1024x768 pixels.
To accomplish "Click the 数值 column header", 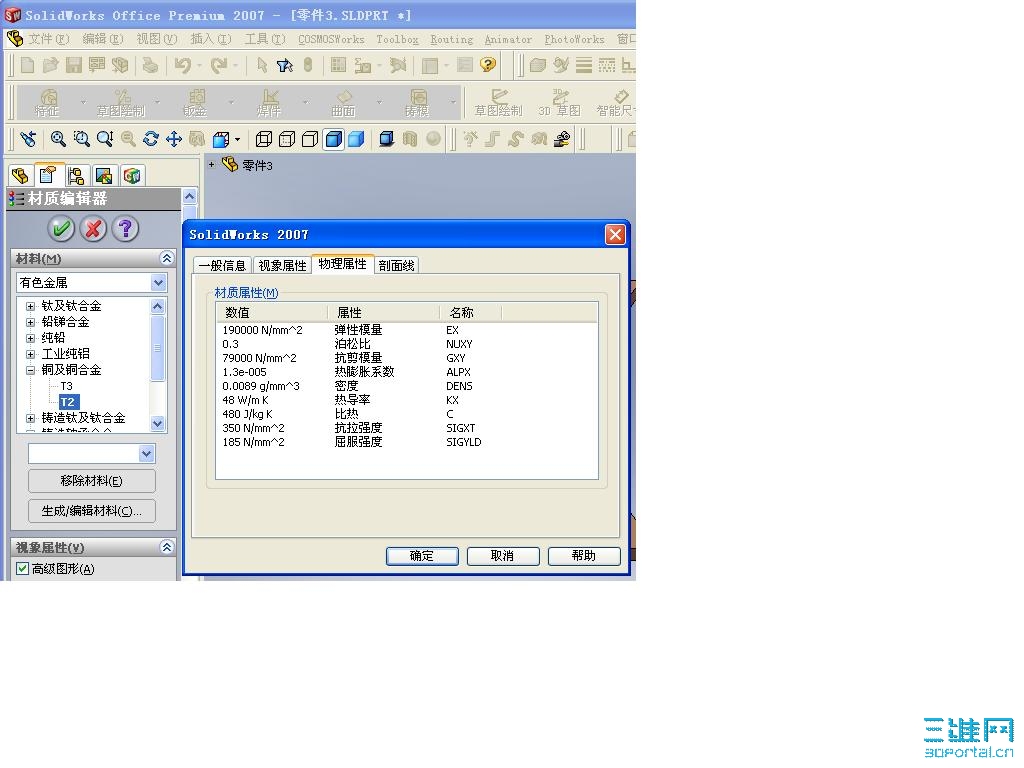I will tap(271, 313).
